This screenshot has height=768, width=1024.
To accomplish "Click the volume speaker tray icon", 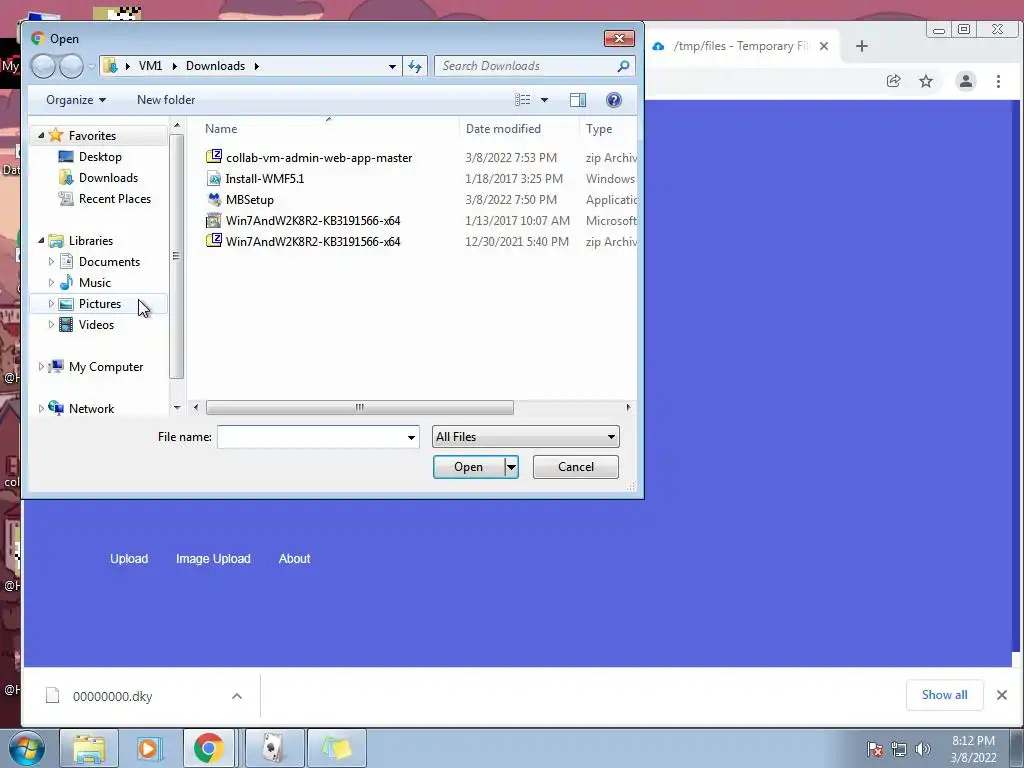I will tap(923, 749).
